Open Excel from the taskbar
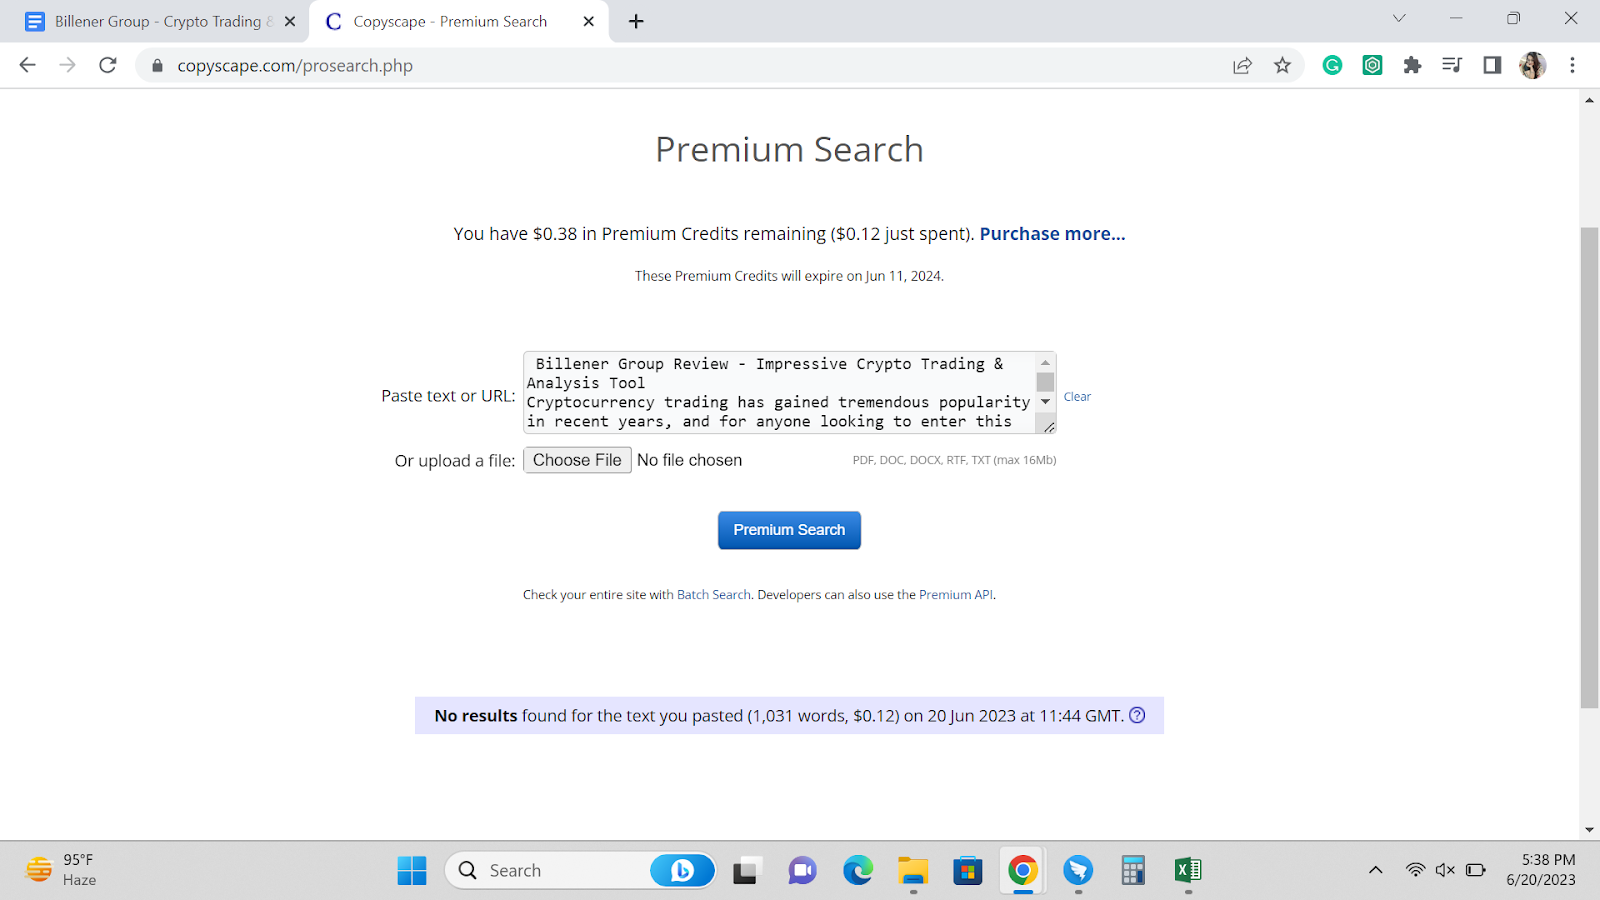 pyautogui.click(x=1188, y=871)
